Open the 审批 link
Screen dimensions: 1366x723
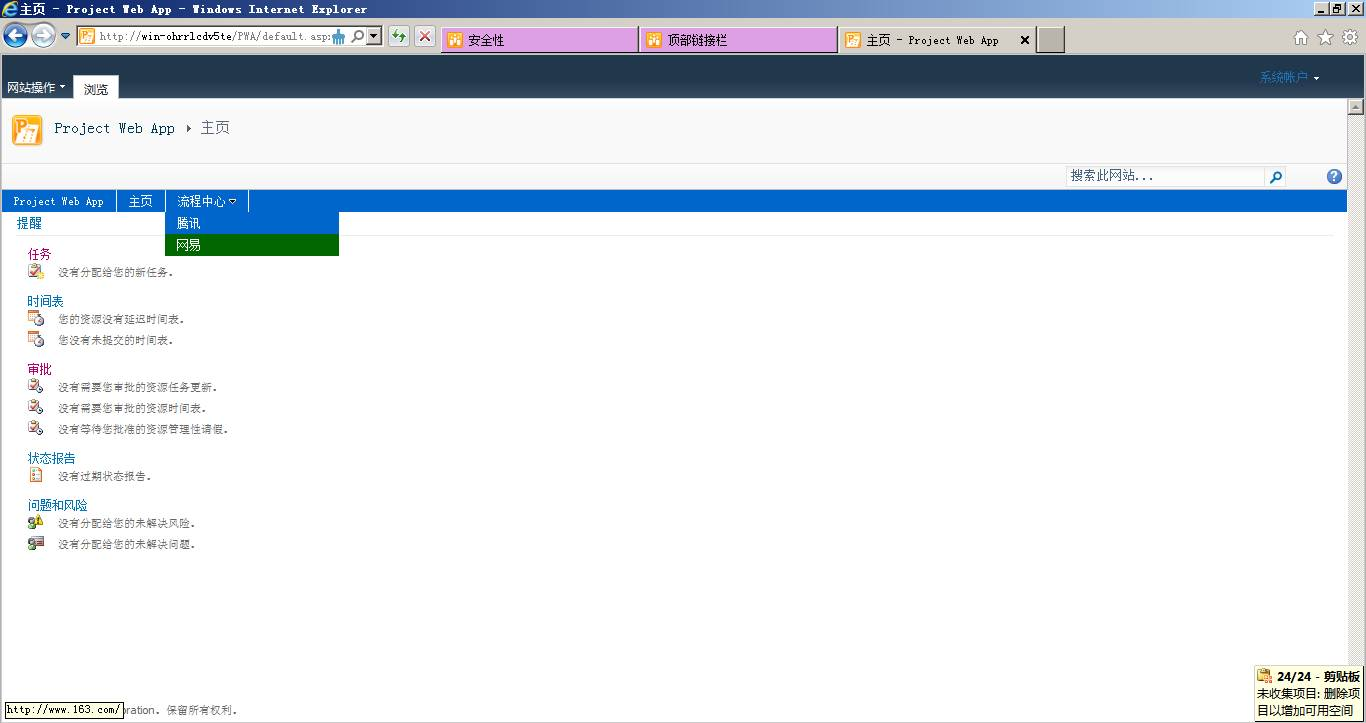click(x=39, y=369)
